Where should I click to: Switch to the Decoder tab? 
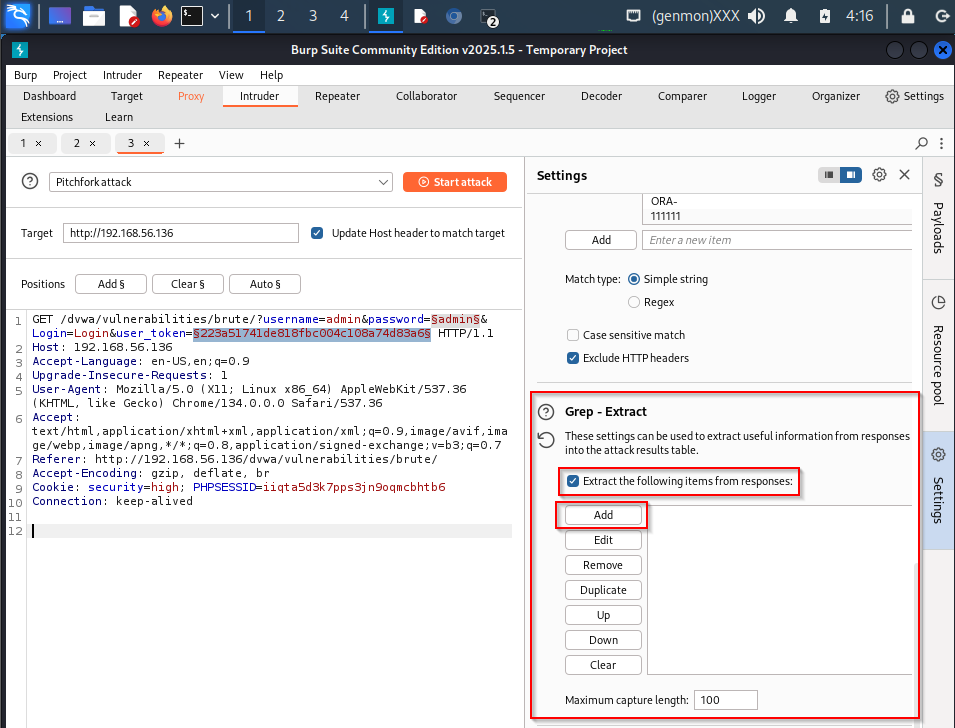[601, 96]
